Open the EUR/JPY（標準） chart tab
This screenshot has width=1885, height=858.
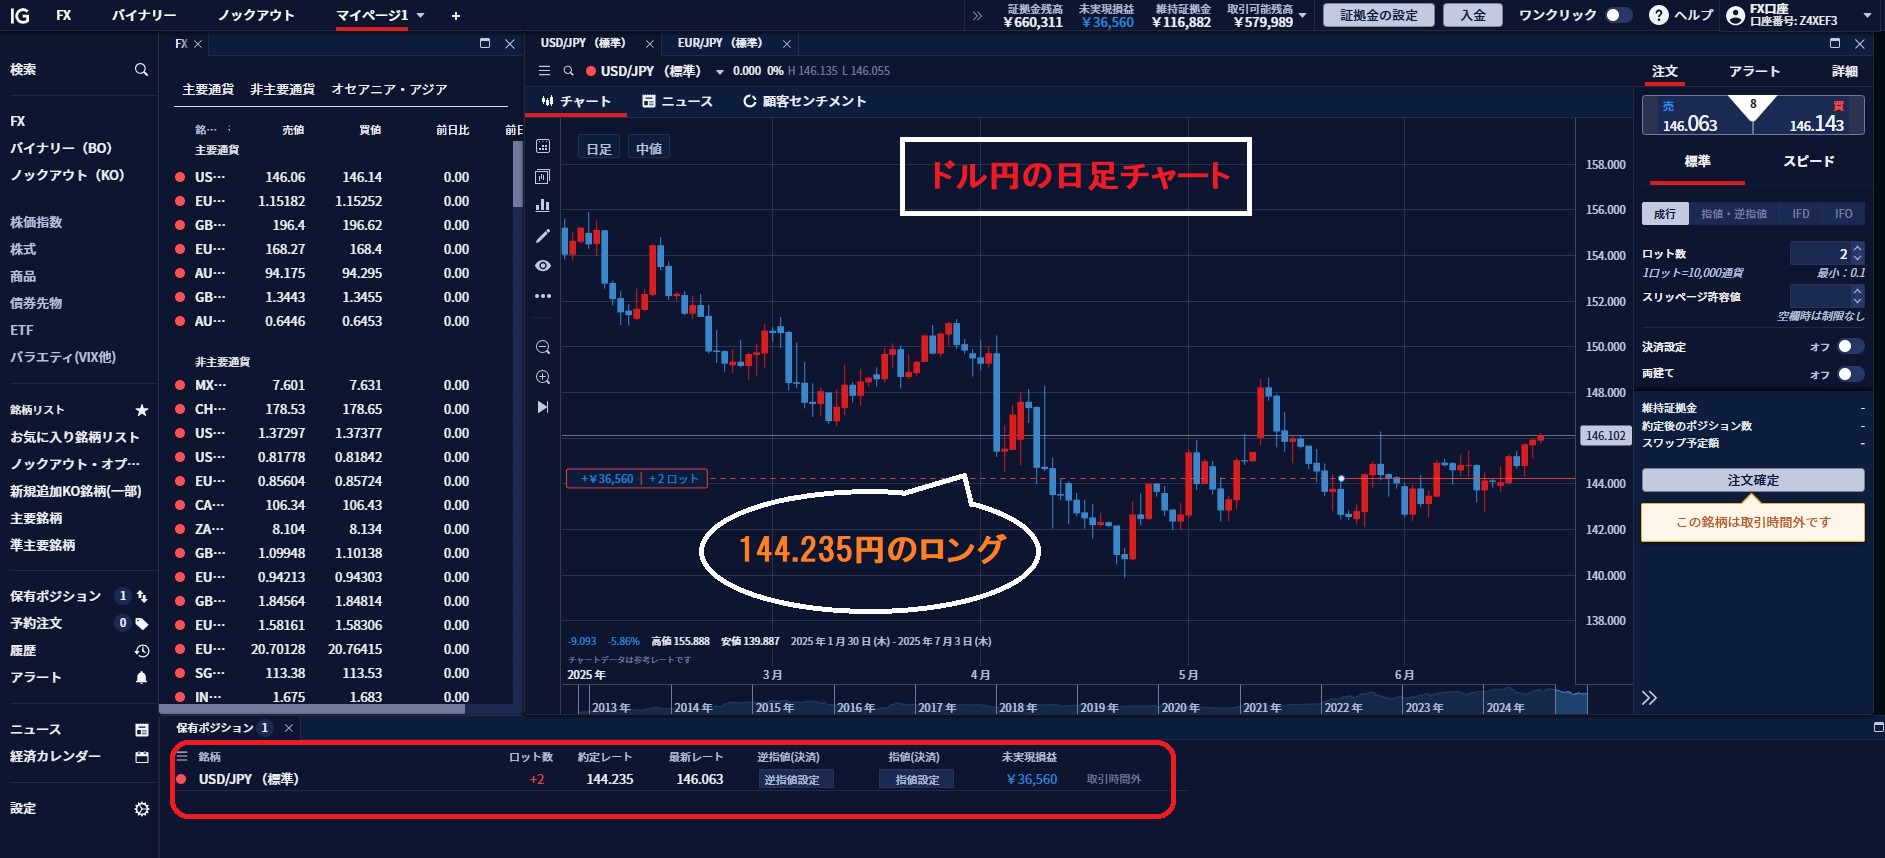(720, 43)
